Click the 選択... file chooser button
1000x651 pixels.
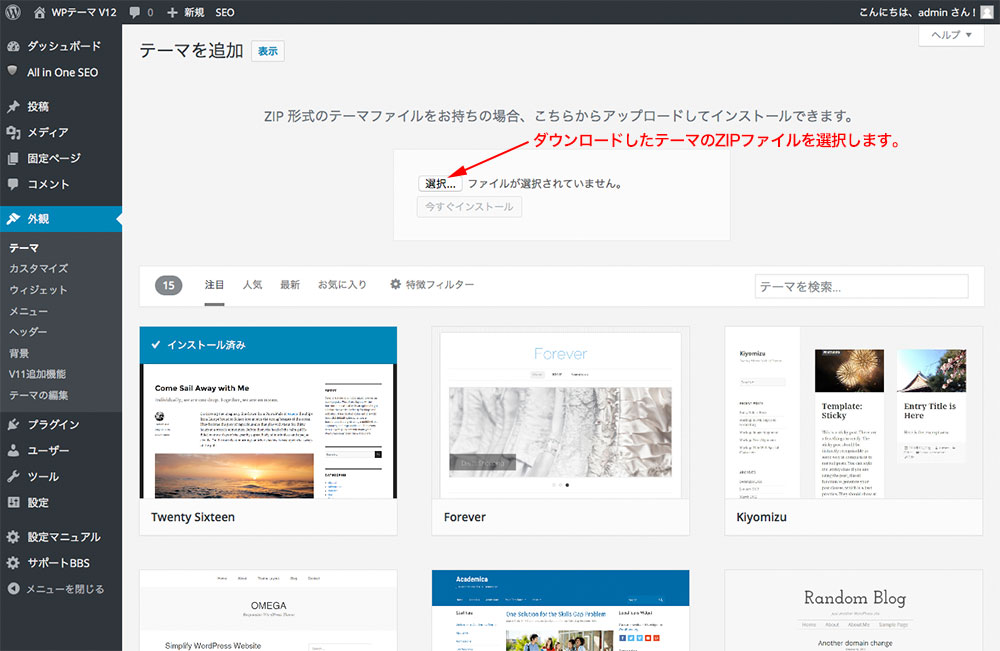440,184
